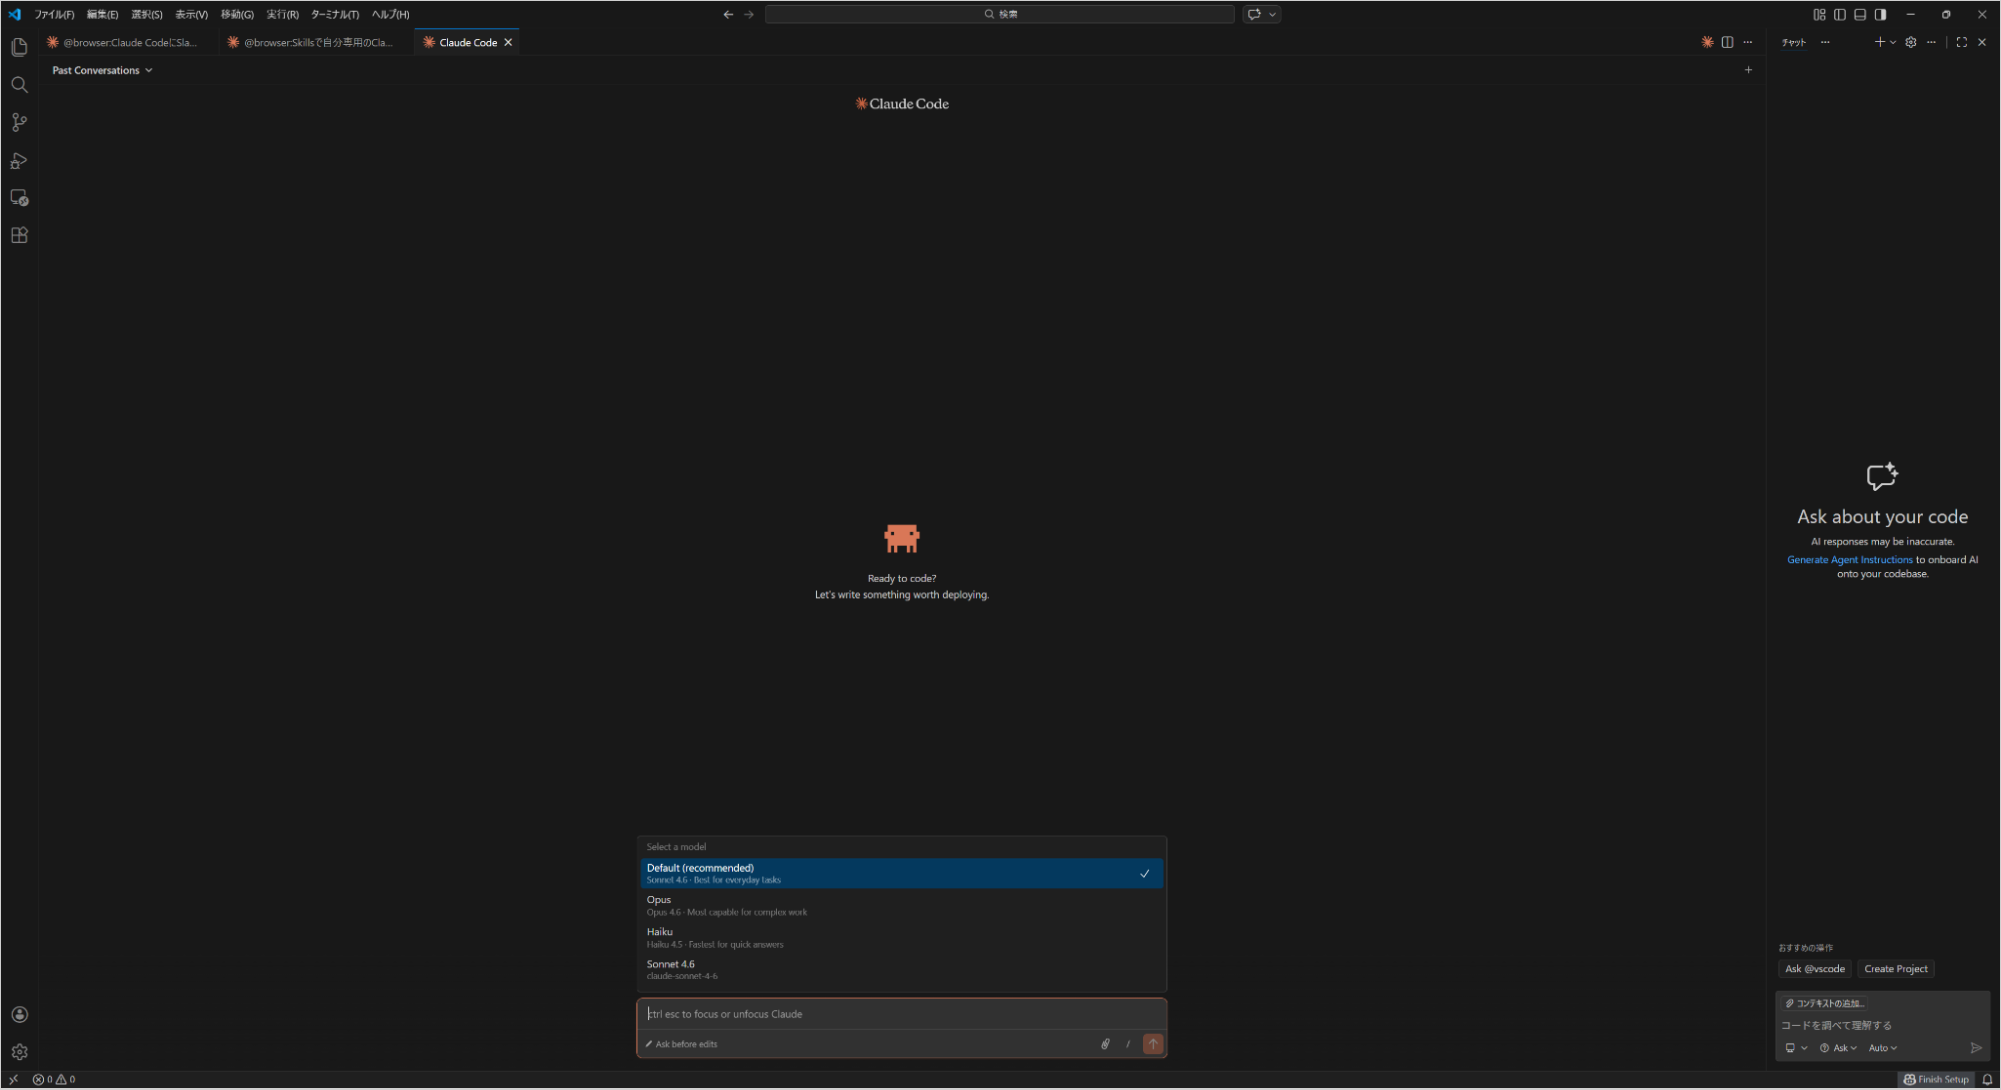
Task: Open the Auto model picker dropdown
Action: click(1882, 1048)
